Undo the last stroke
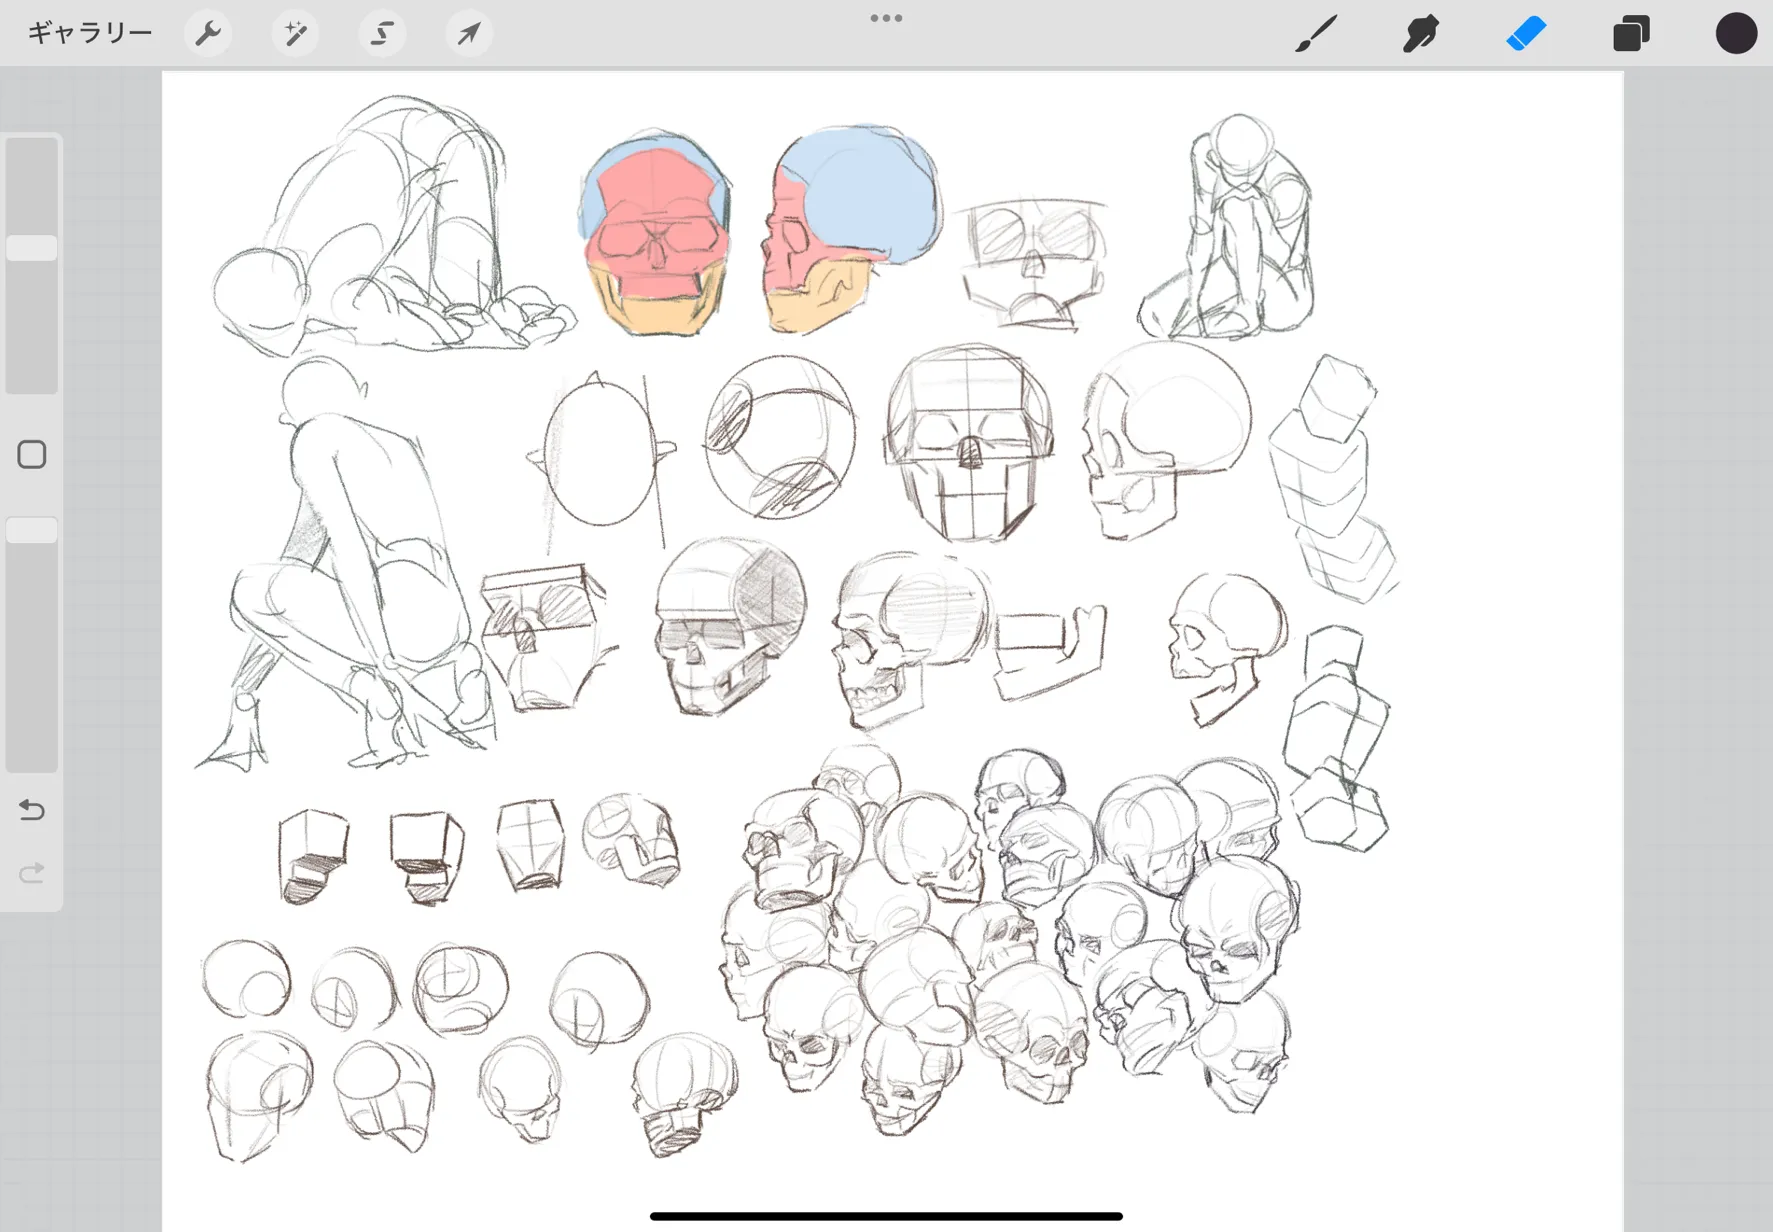 [32, 809]
